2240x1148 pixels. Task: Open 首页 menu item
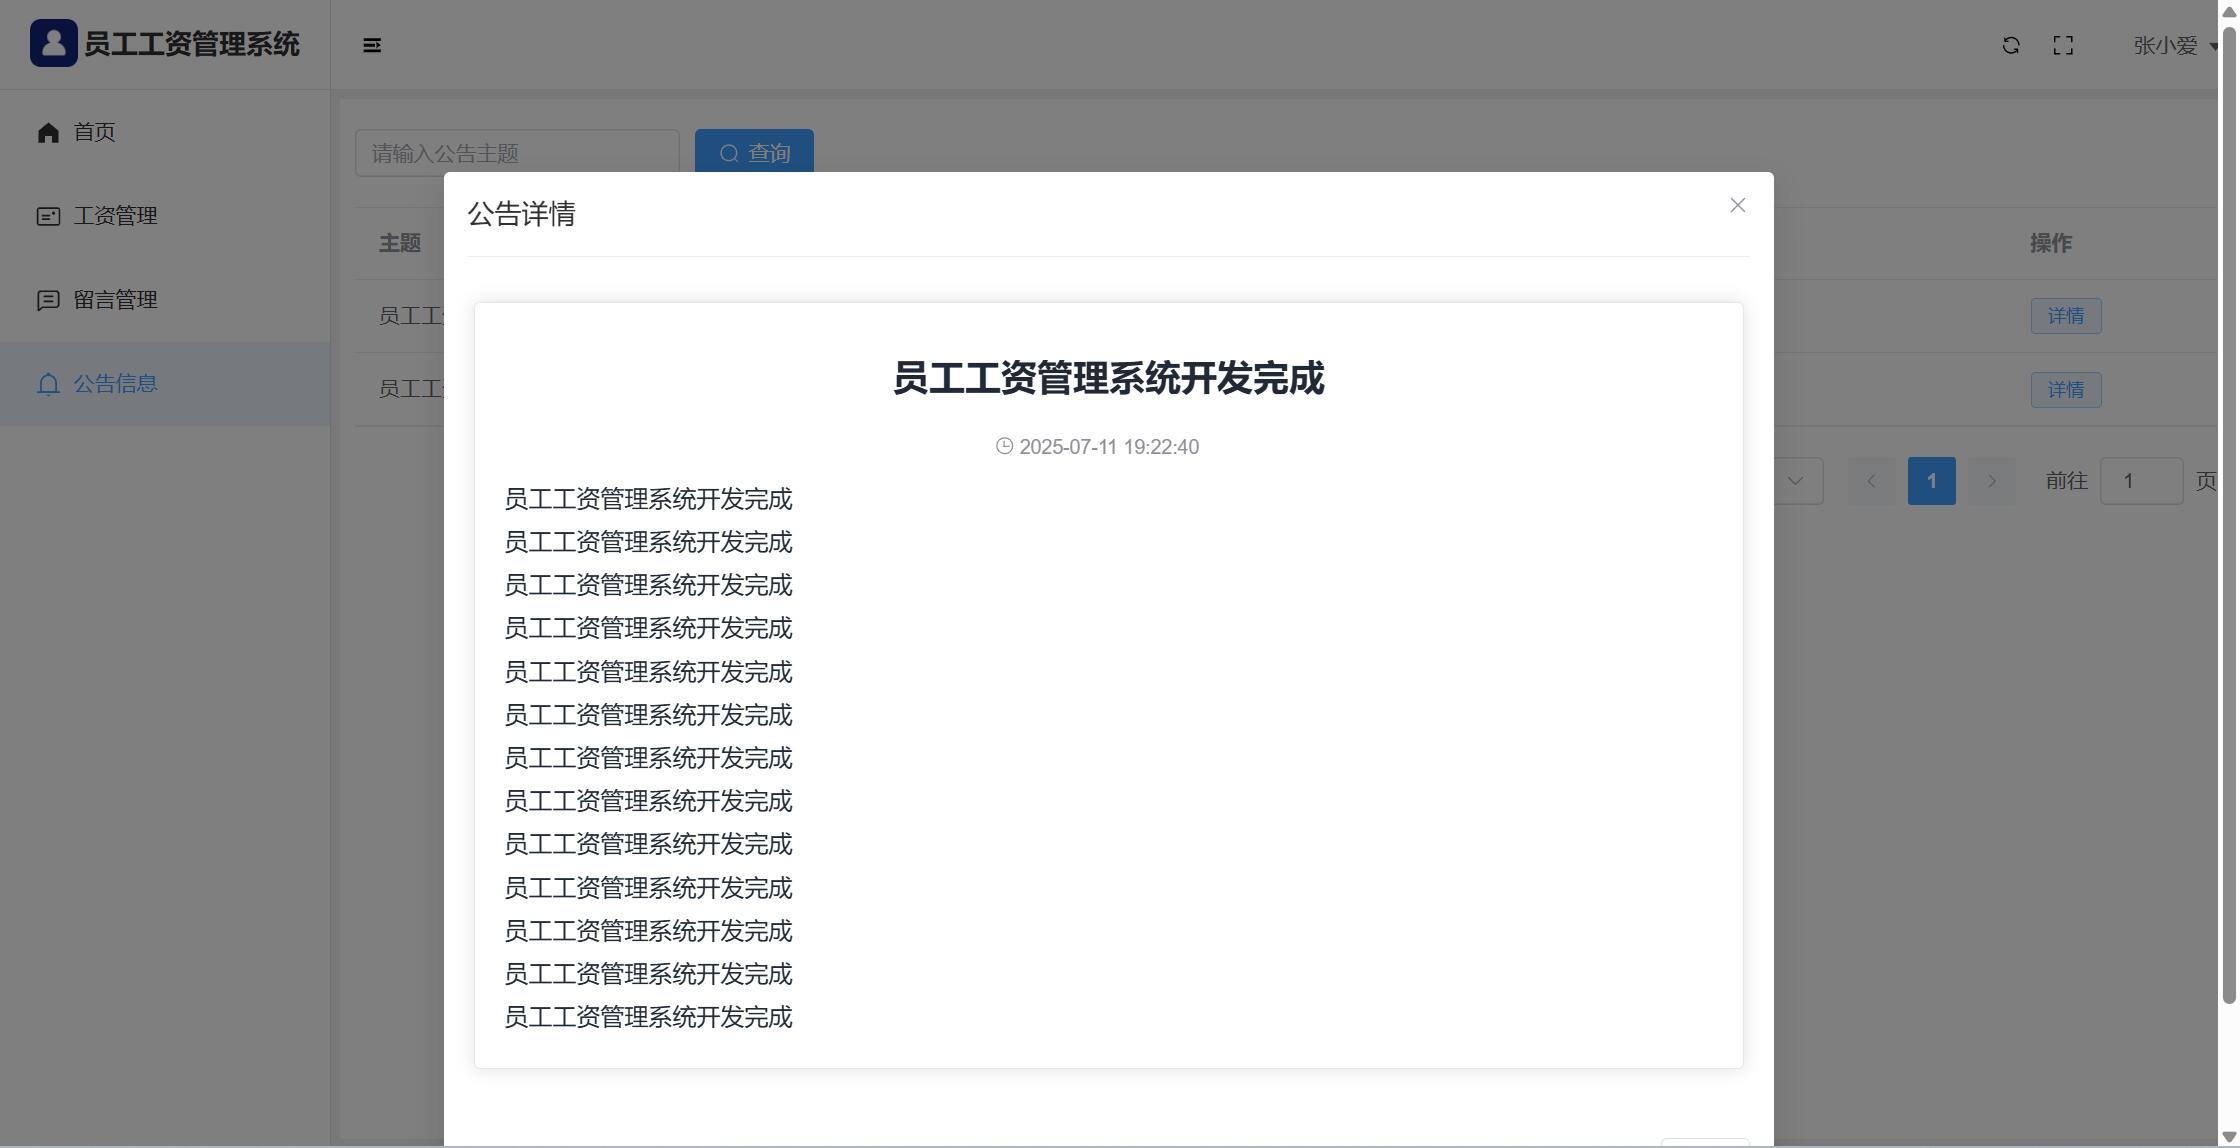tap(95, 133)
